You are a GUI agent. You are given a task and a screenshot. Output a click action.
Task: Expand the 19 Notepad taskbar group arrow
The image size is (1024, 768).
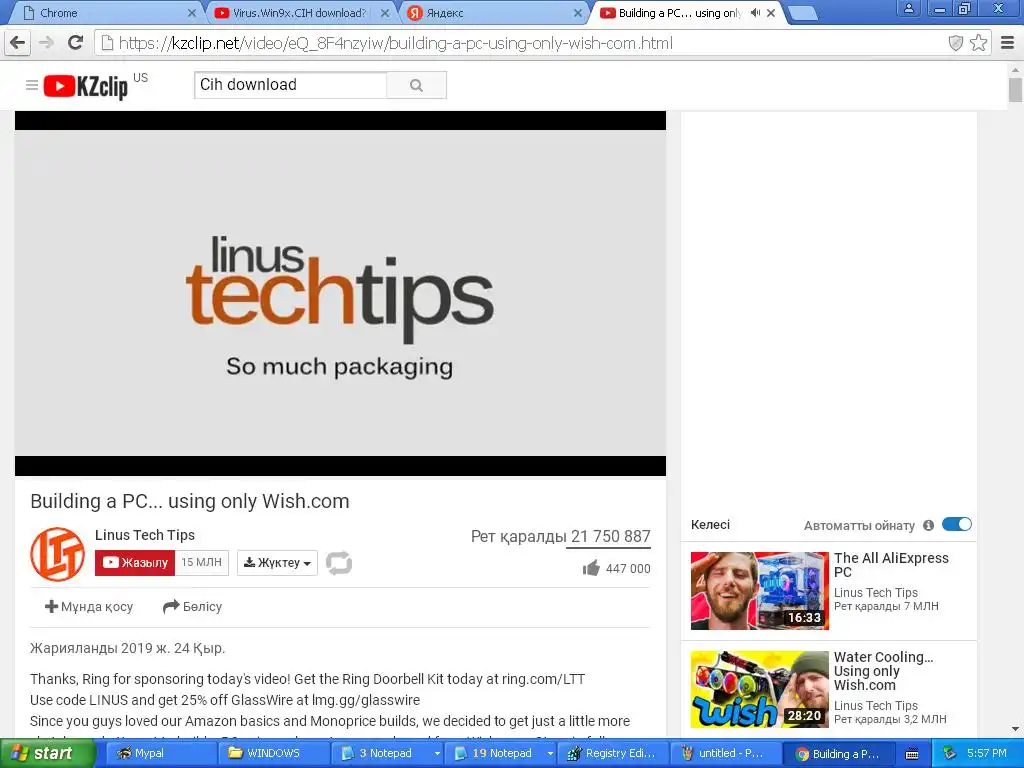(550, 754)
